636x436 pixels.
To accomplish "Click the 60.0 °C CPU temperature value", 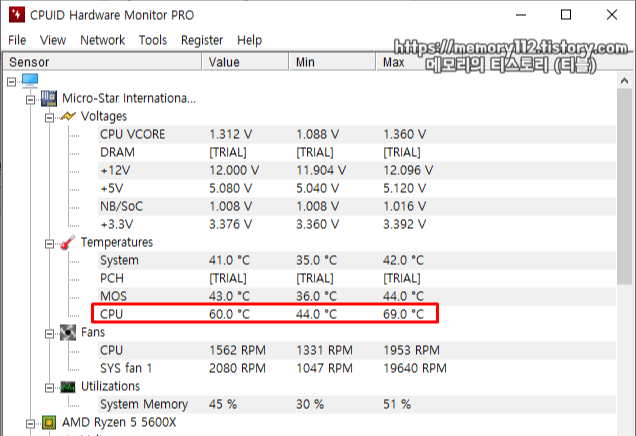I will pyautogui.click(x=230, y=314).
